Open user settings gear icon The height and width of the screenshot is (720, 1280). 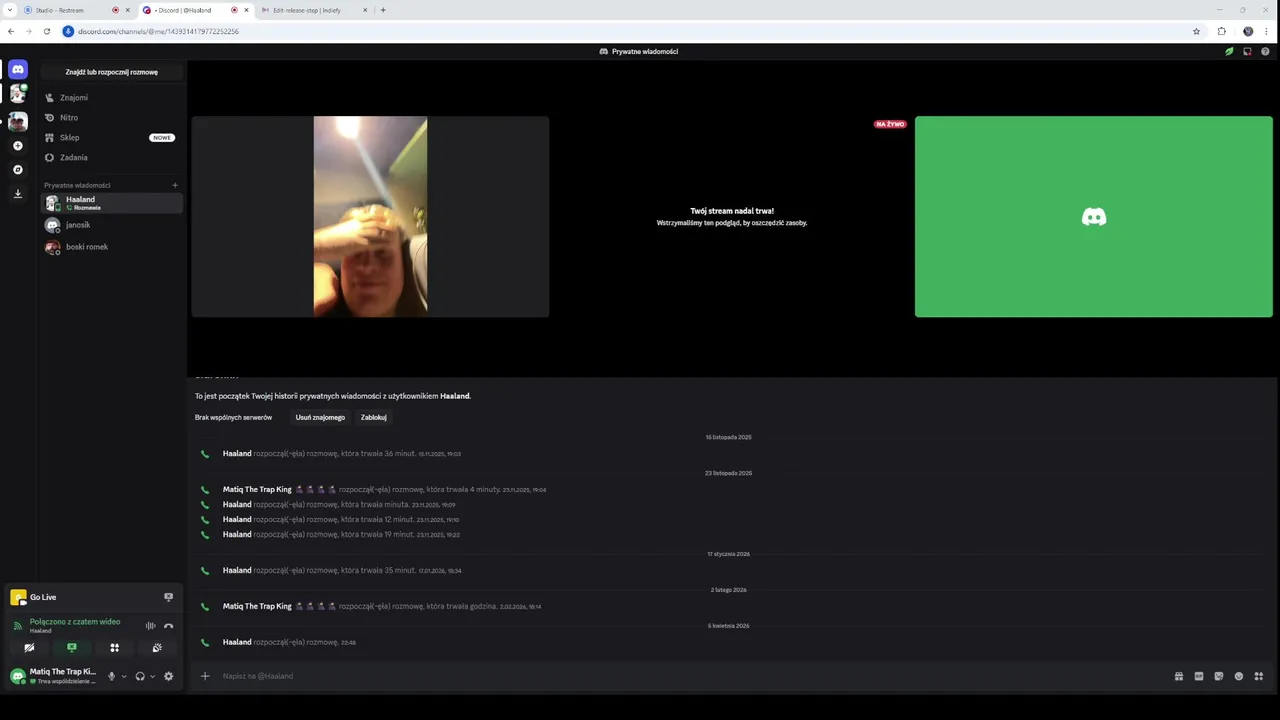tap(168, 676)
